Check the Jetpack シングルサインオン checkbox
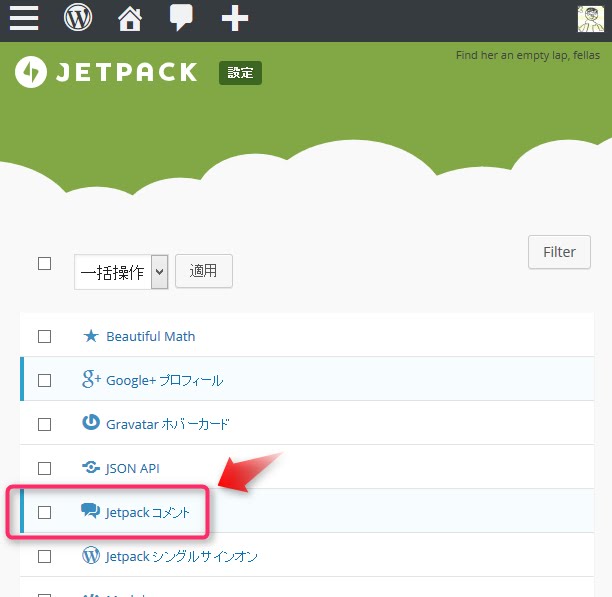 click(x=44, y=556)
